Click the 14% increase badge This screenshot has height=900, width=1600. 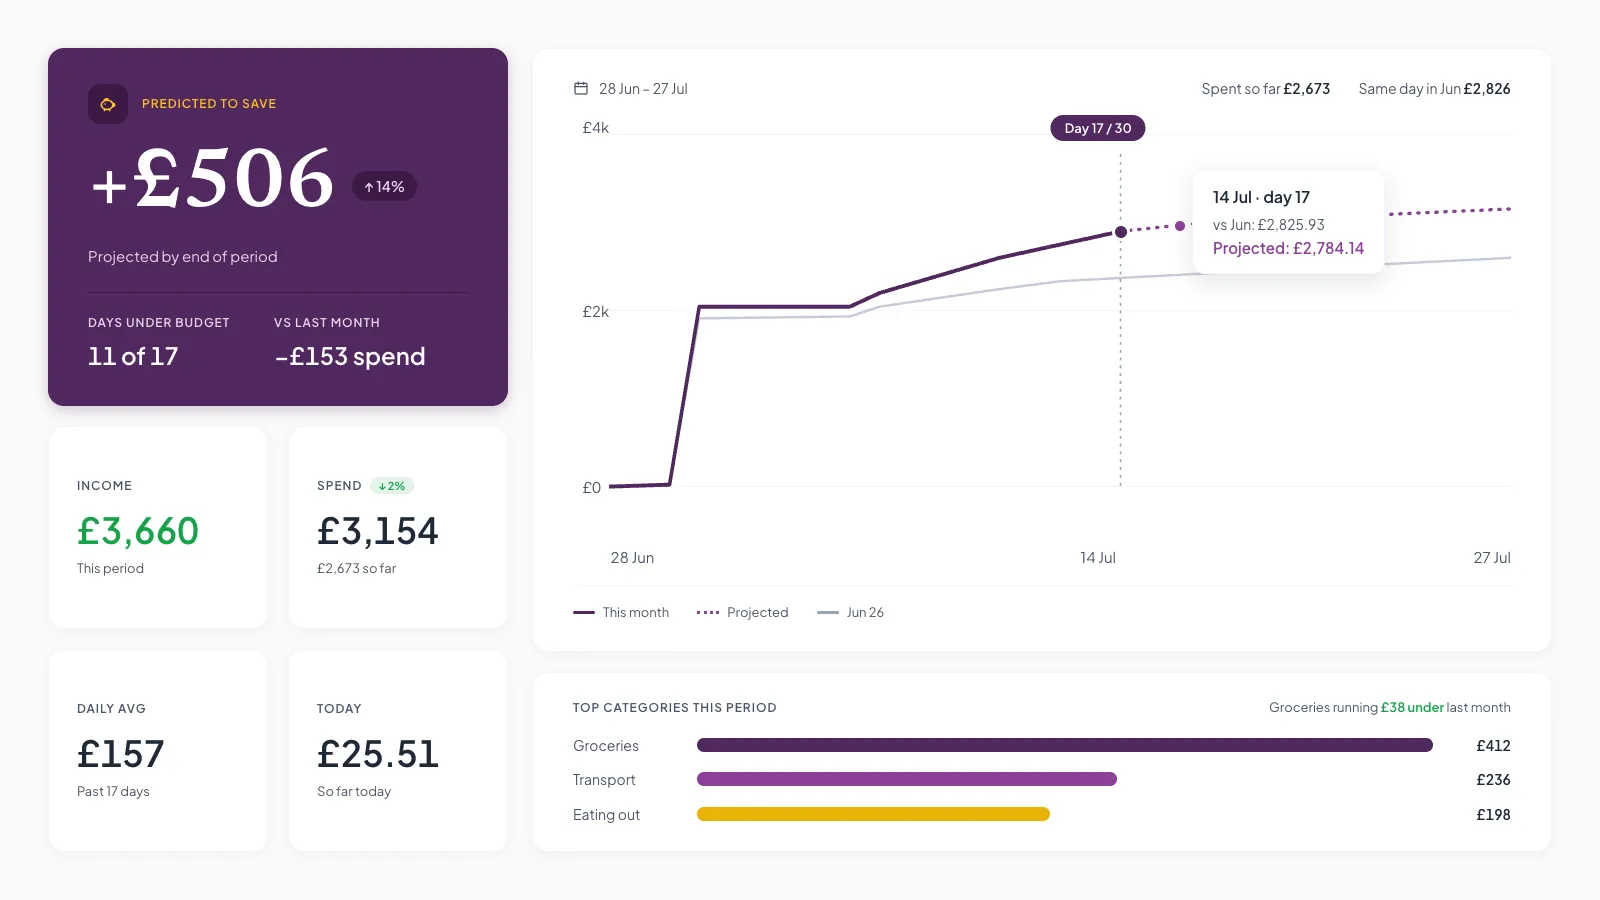[384, 187]
